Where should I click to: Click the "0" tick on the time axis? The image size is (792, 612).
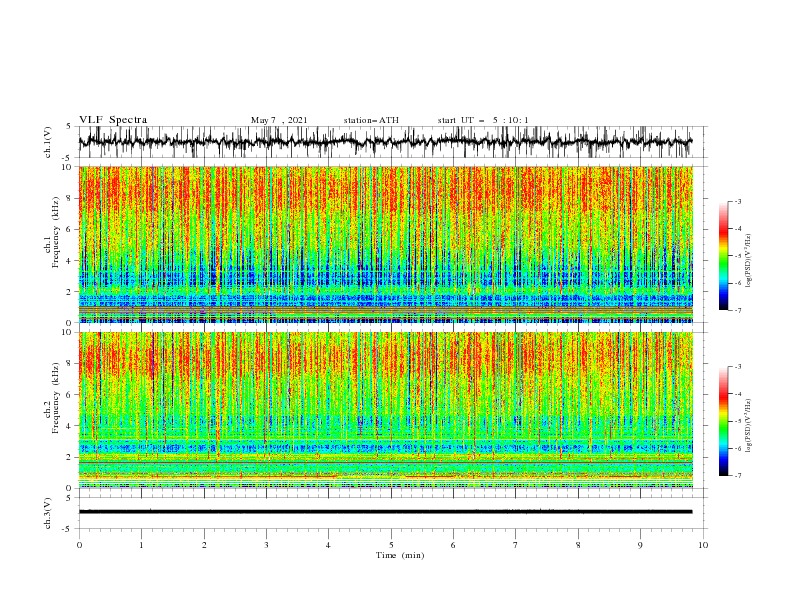pyautogui.click(x=79, y=545)
